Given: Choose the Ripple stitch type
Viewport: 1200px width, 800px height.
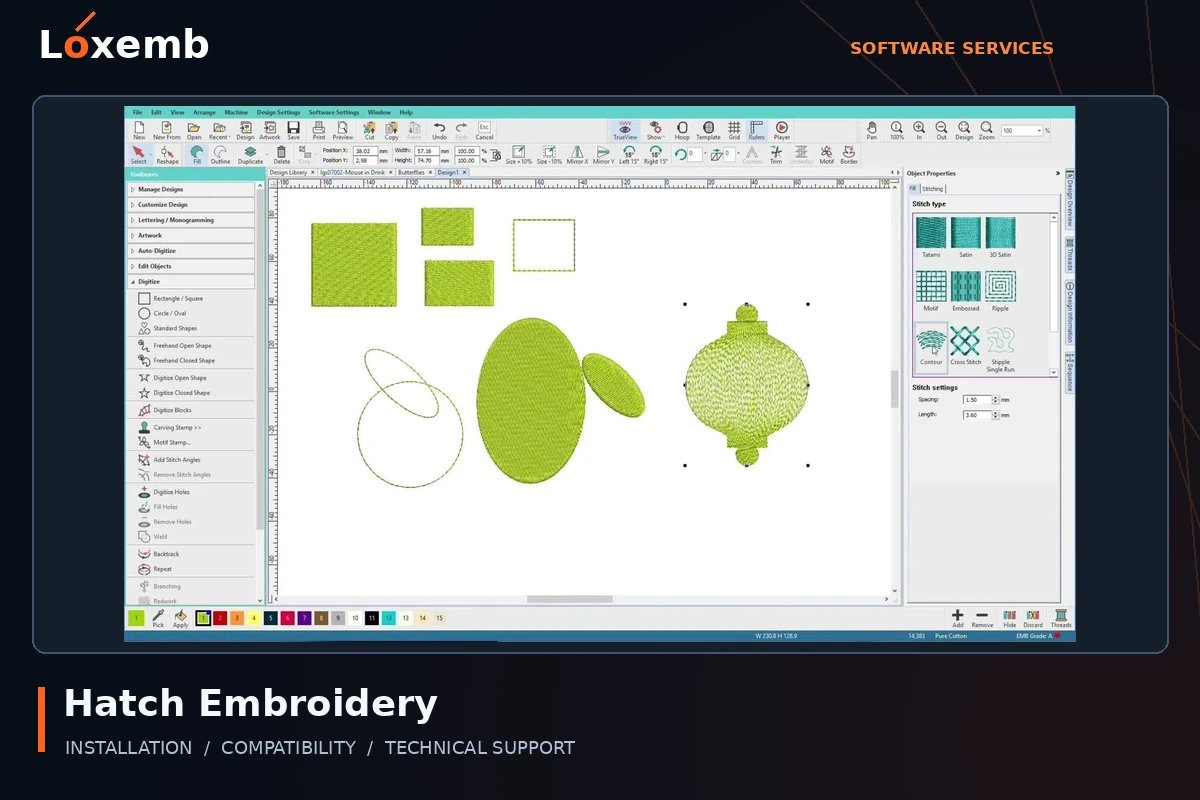Looking at the screenshot, I should tap(1000, 292).
